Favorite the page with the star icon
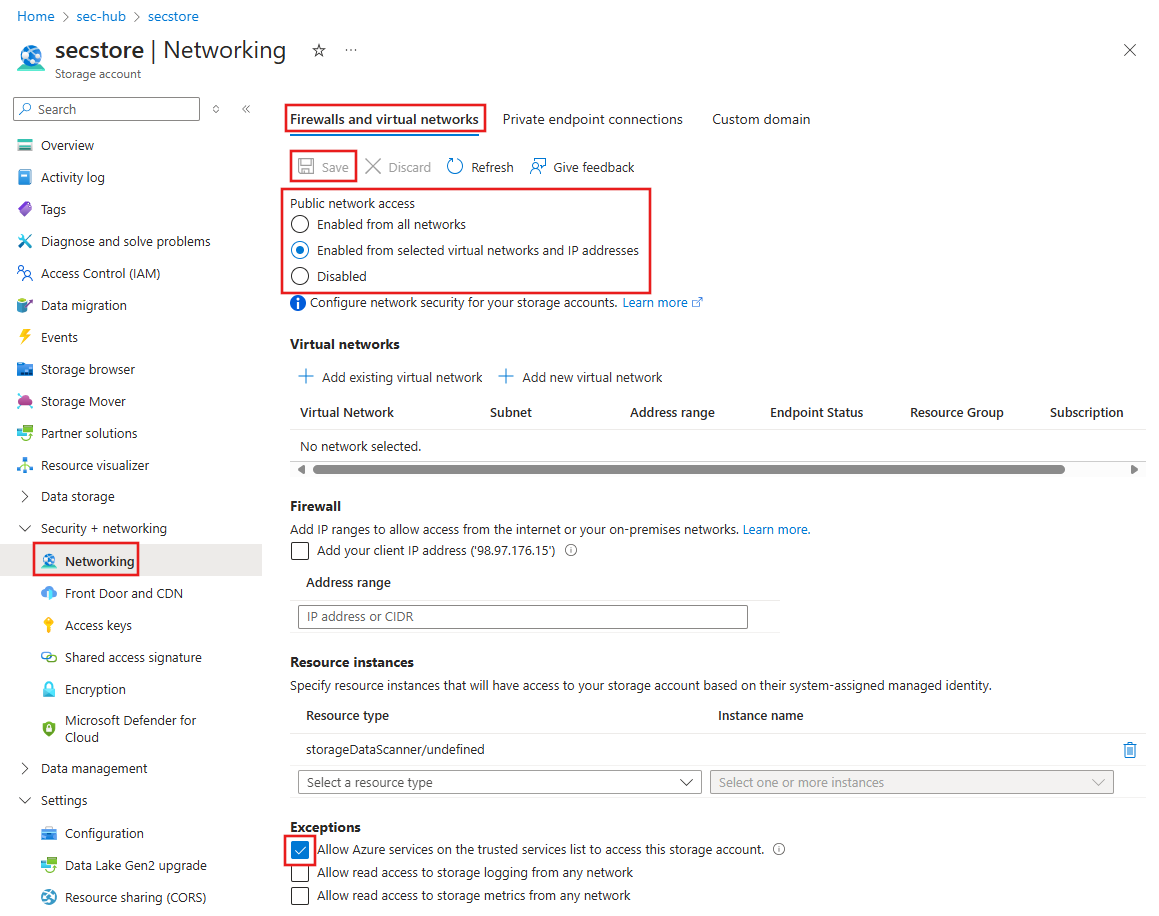This screenshot has height=916, width=1159. (x=319, y=50)
